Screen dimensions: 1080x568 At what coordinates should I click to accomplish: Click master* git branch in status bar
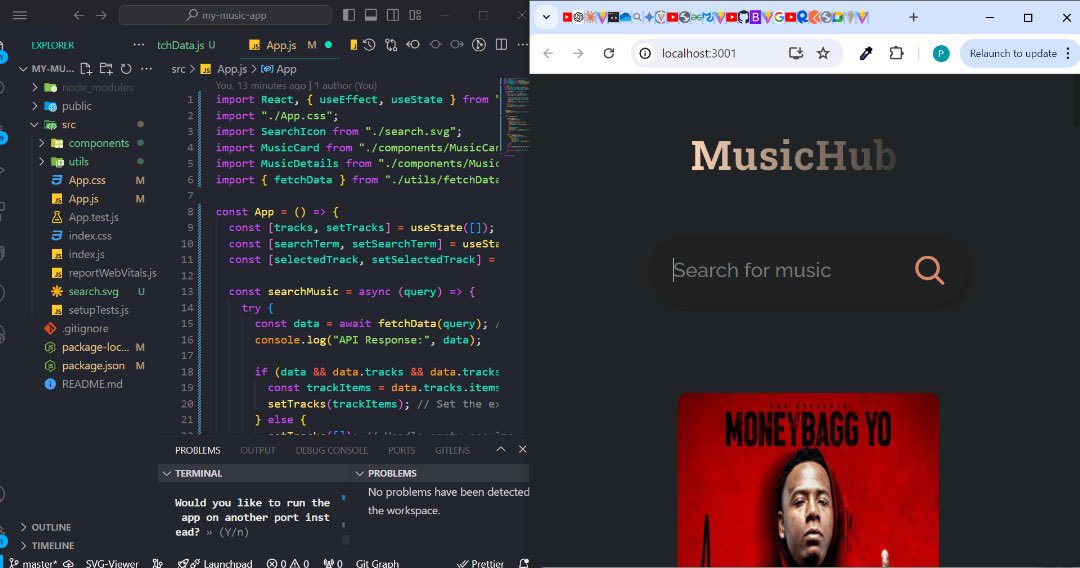pyautogui.click(x=34, y=563)
